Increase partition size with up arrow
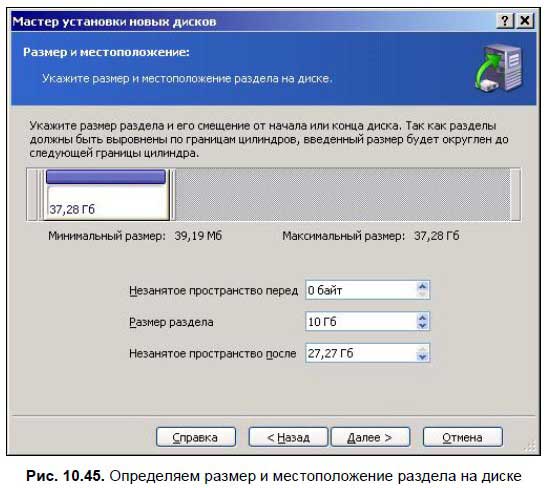Viewport: 548px width, 488px height. click(x=423, y=317)
